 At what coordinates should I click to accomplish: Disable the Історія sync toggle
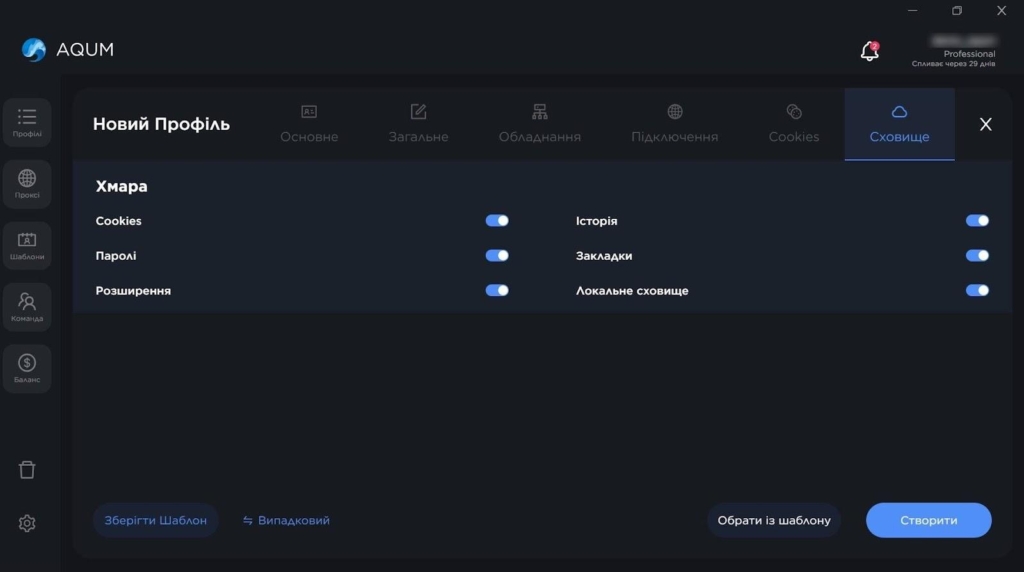click(977, 221)
